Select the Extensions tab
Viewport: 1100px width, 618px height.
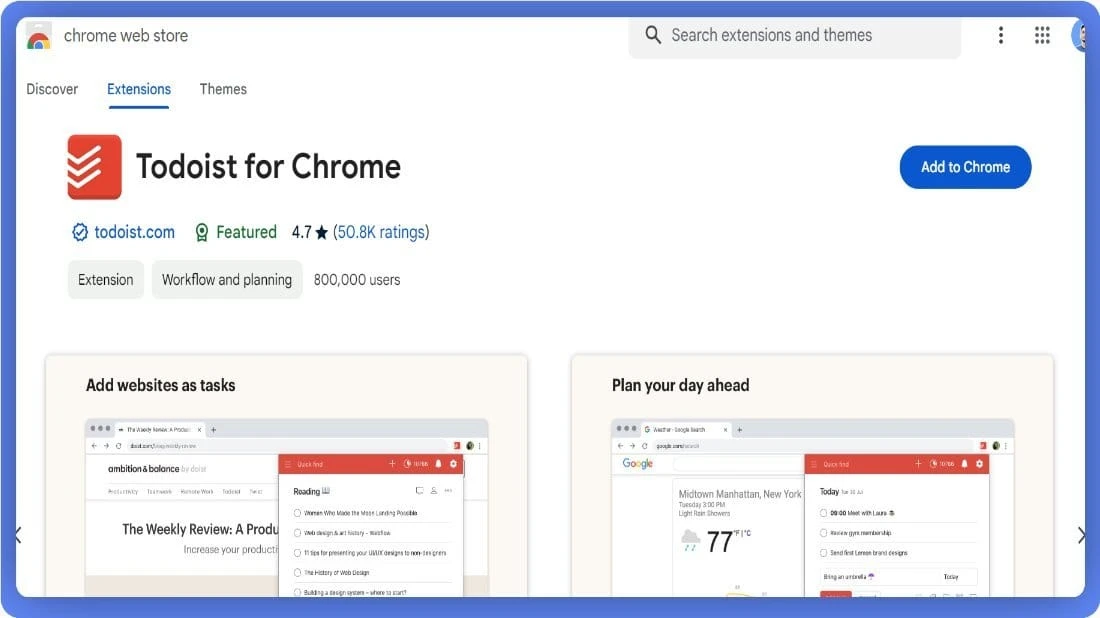[139, 89]
